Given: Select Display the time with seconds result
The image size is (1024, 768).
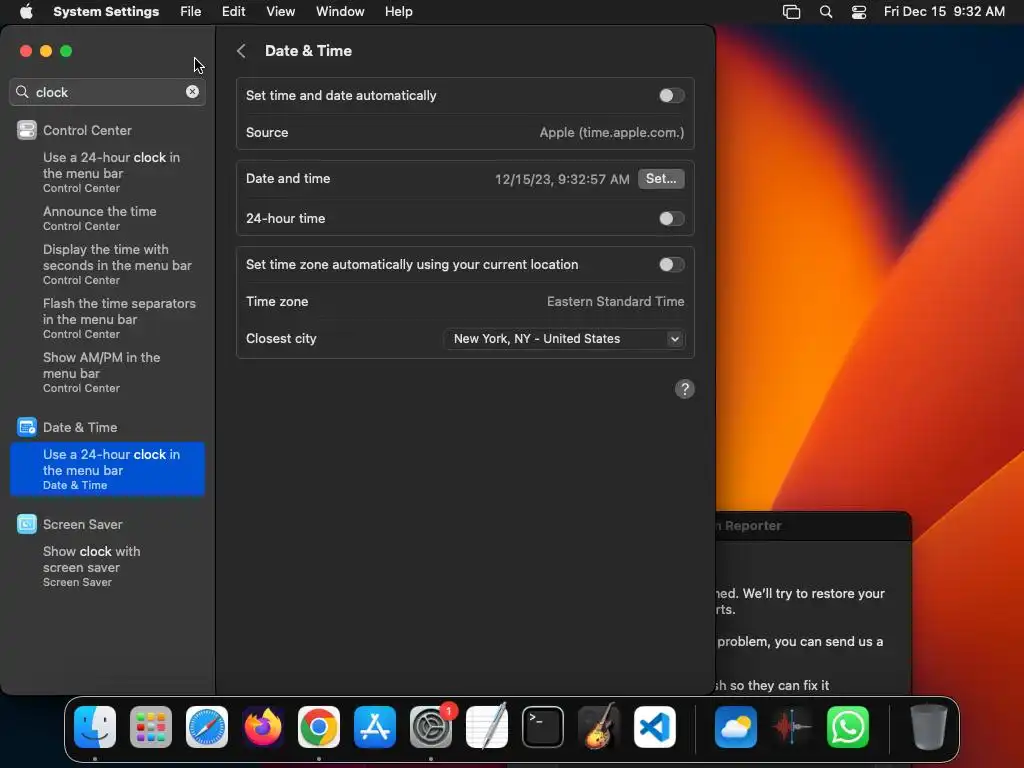Looking at the screenshot, I should pos(108,264).
